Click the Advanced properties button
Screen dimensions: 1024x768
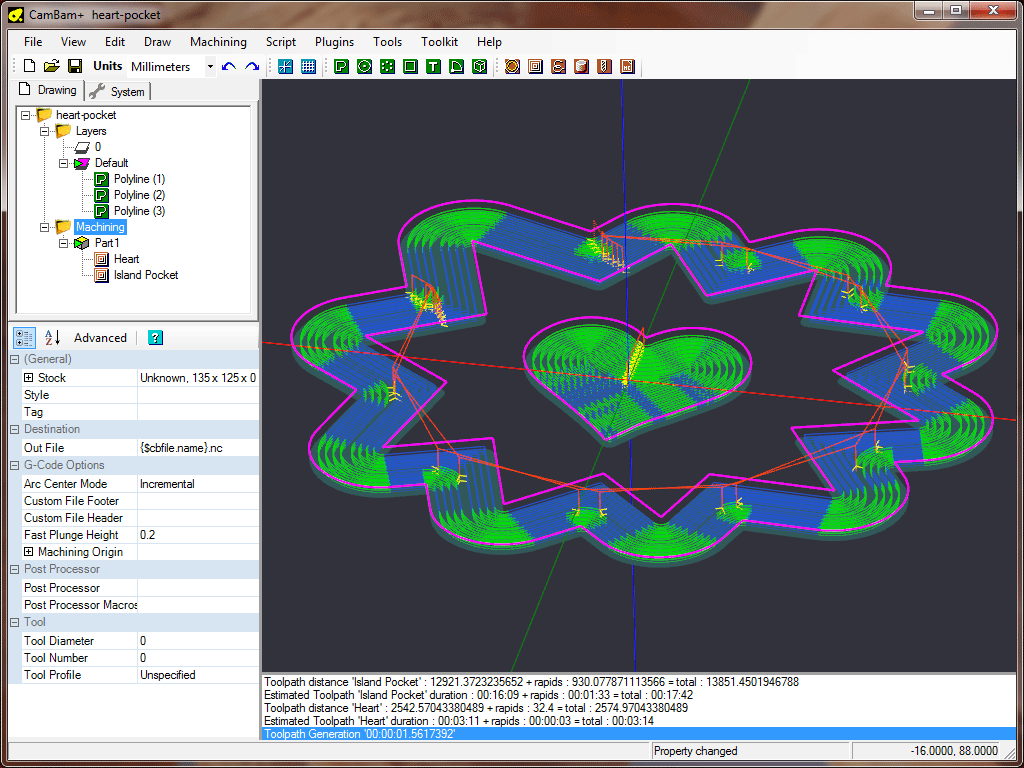100,338
